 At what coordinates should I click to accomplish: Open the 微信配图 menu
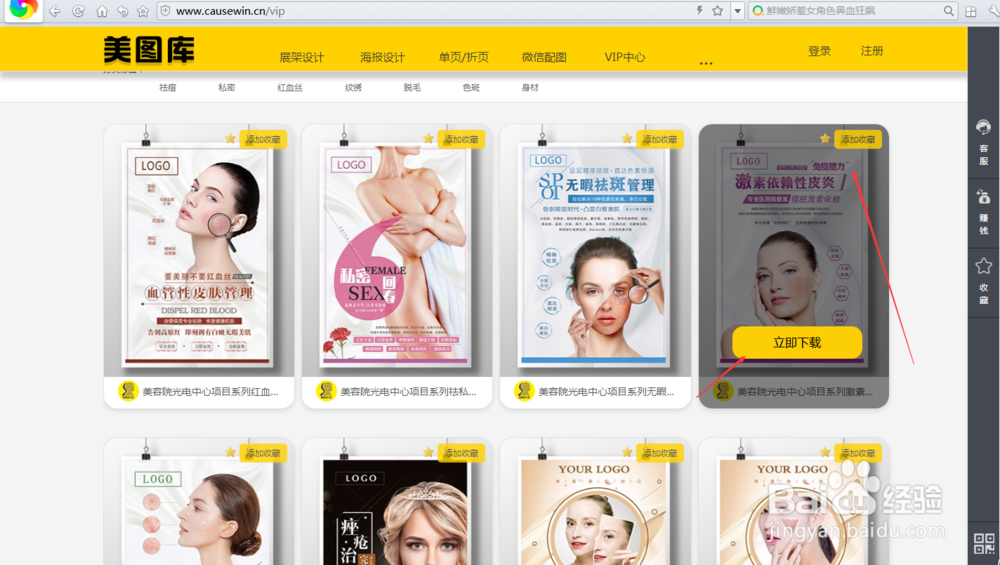point(544,57)
